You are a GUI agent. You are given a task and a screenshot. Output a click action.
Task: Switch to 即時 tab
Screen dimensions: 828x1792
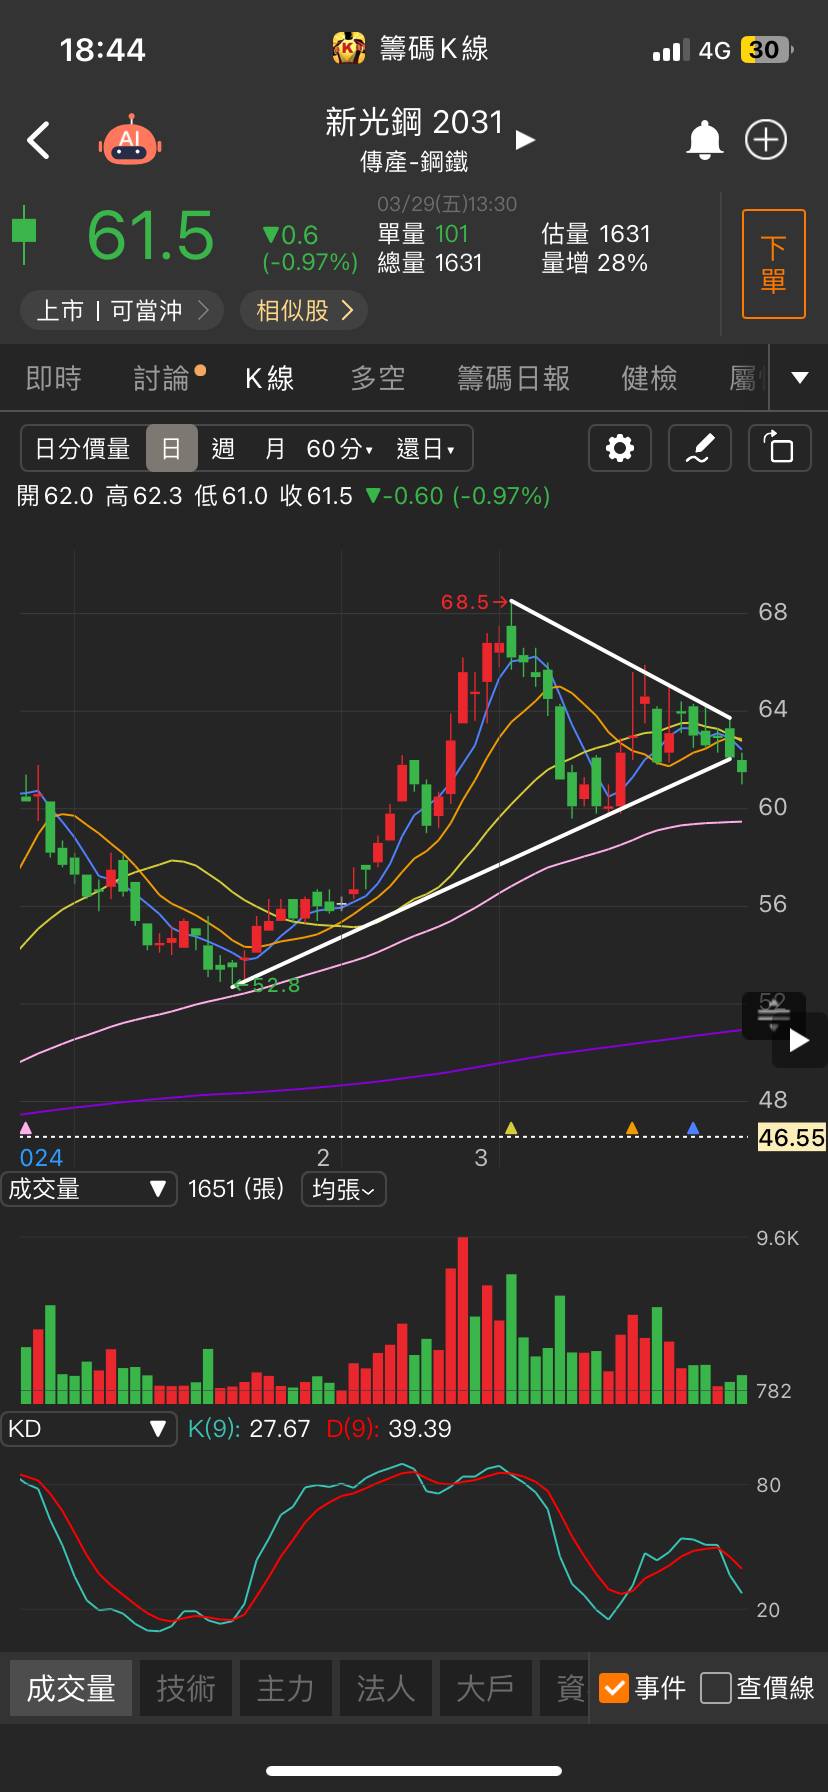54,378
